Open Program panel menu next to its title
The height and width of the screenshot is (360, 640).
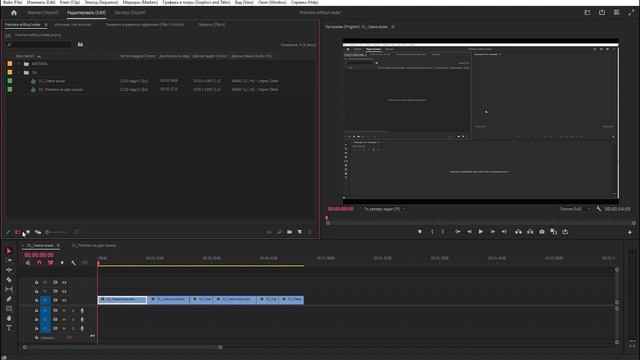point(393,27)
